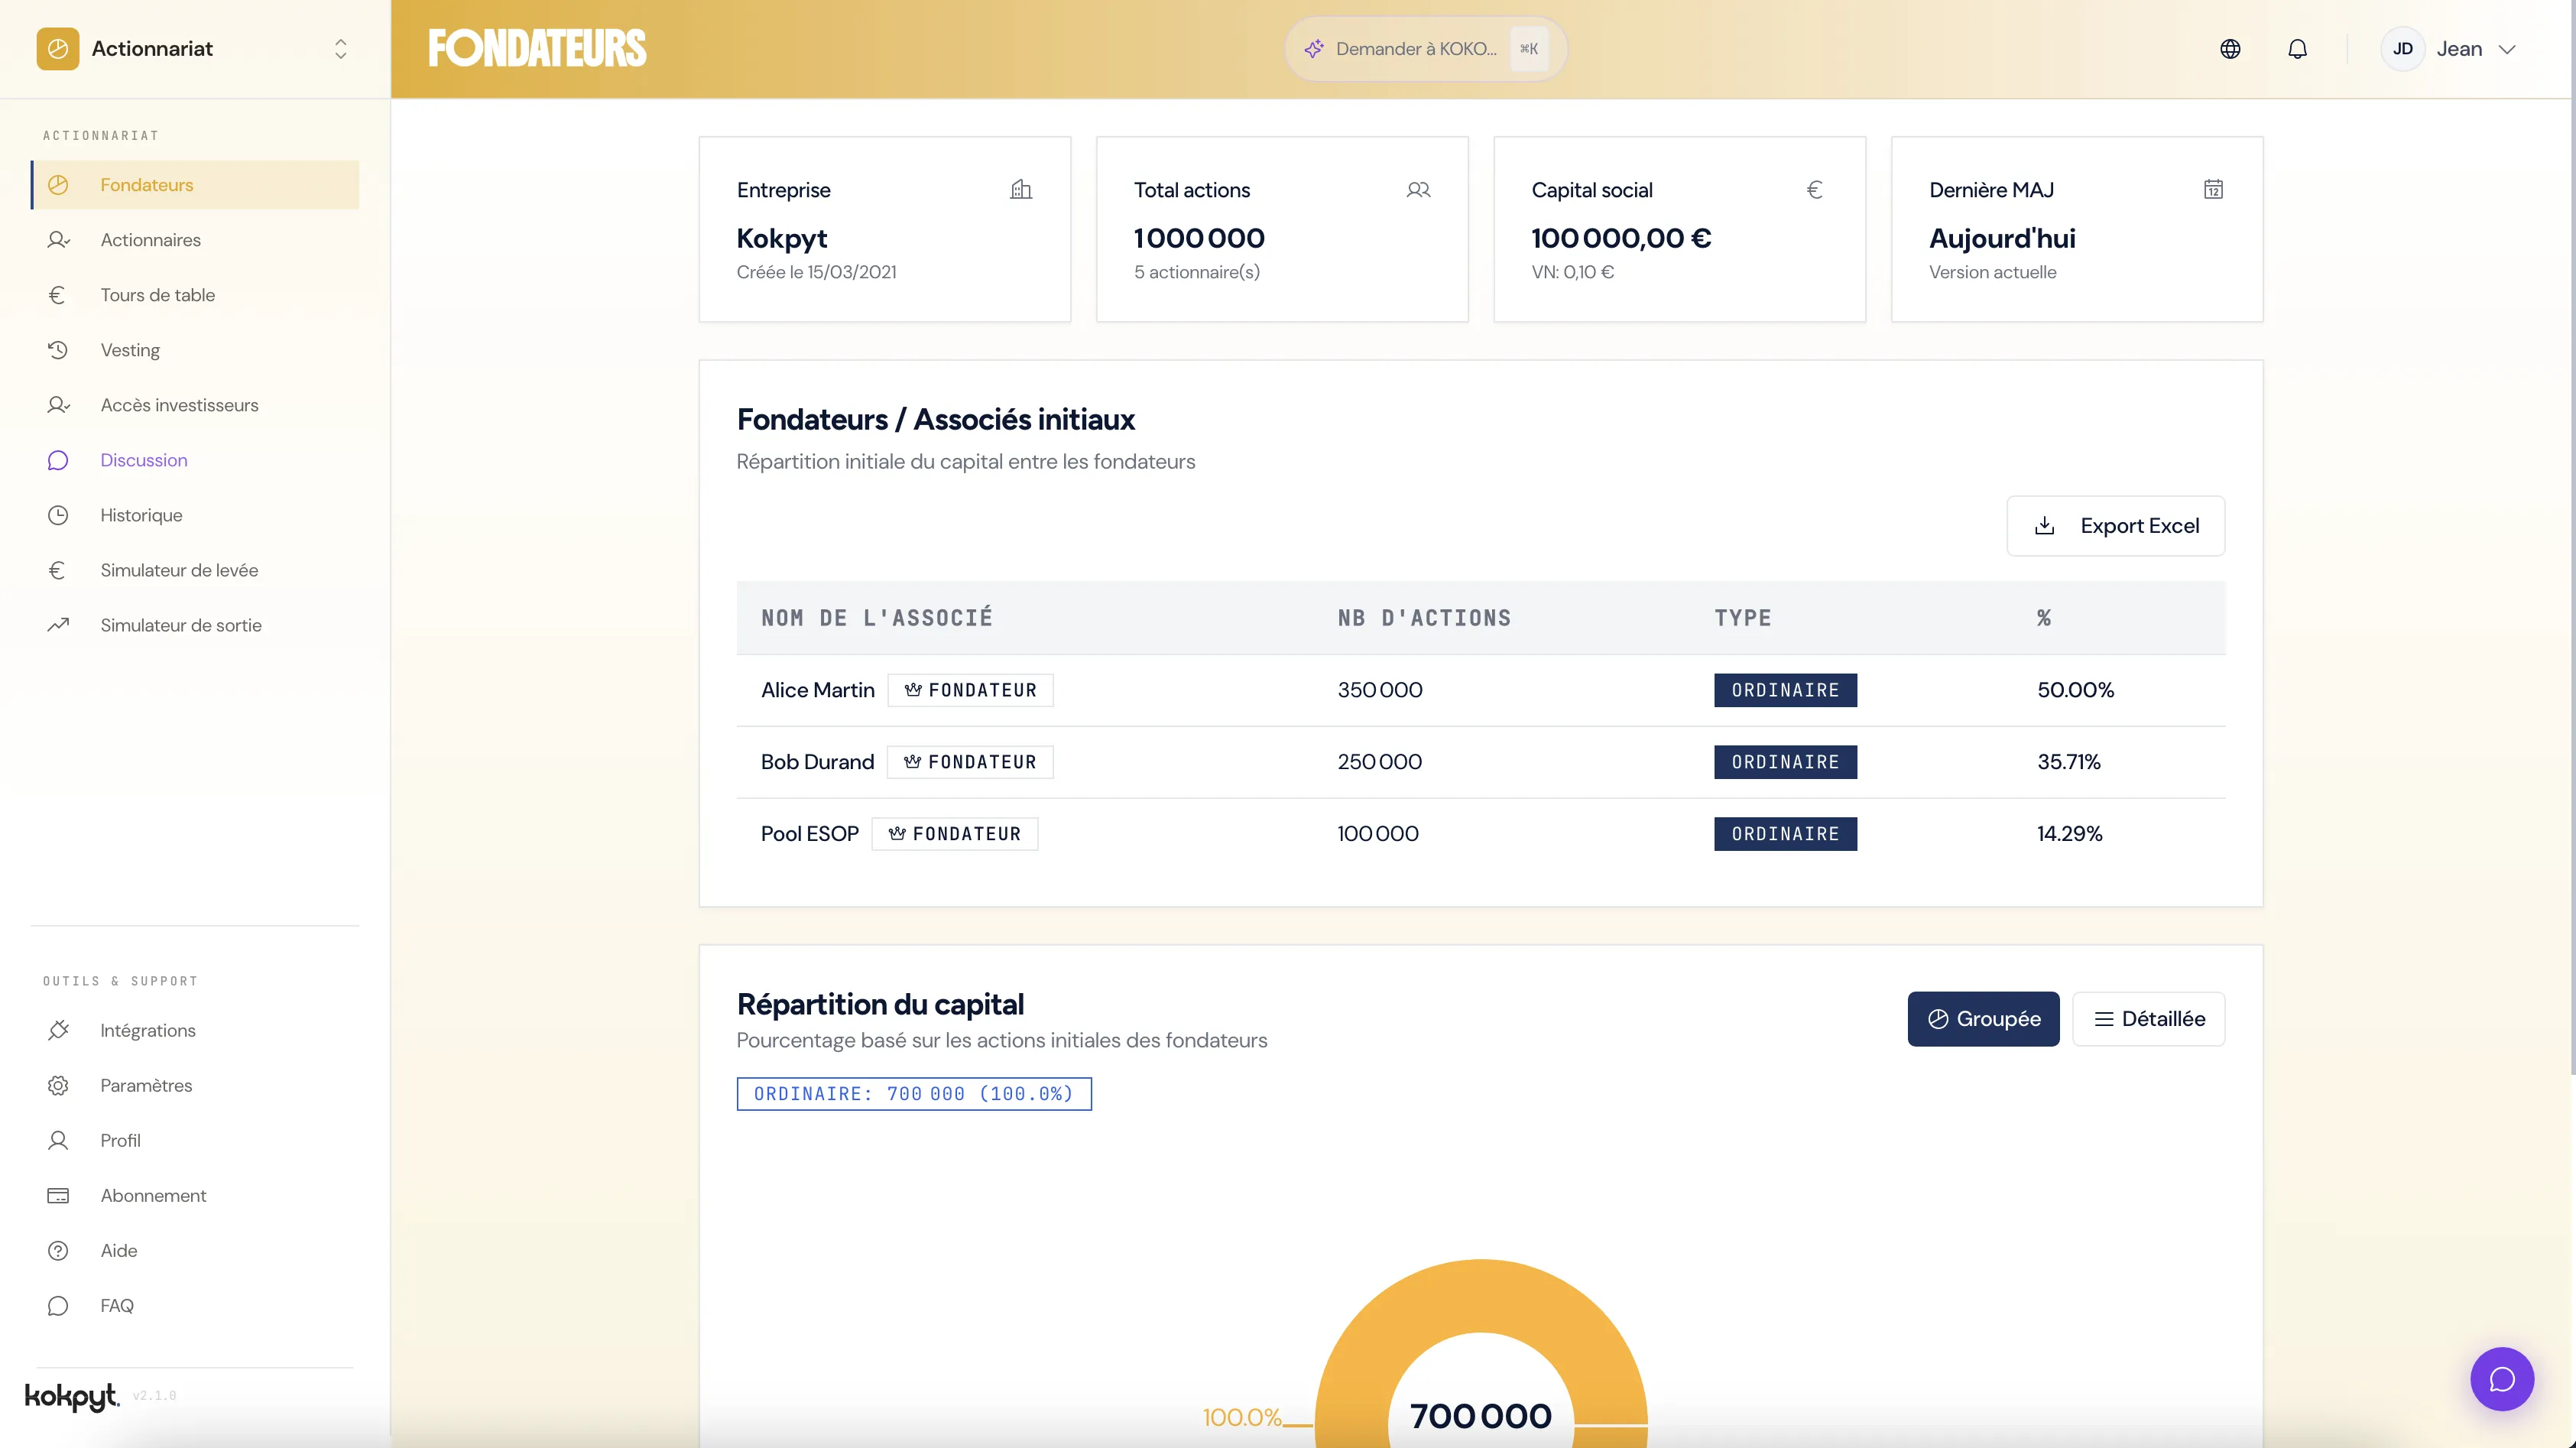The image size is (2576, 1448).
Task: Click the Aide question mark icon
Action: [58, 1250]
